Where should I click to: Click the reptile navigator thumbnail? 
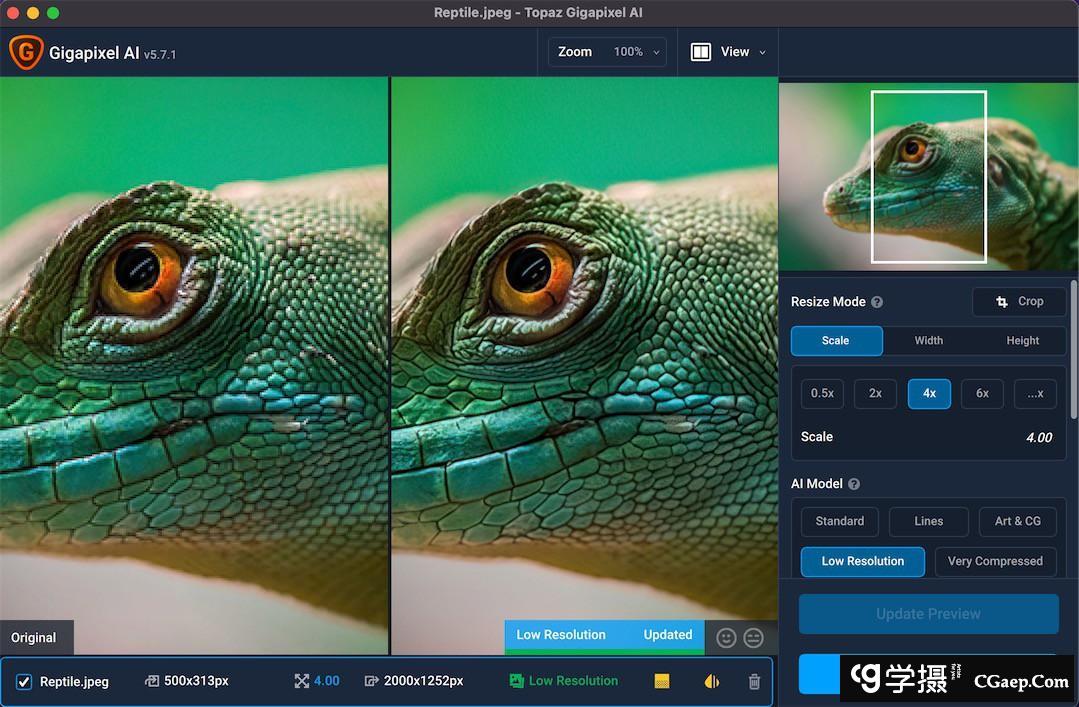point(928,176)
